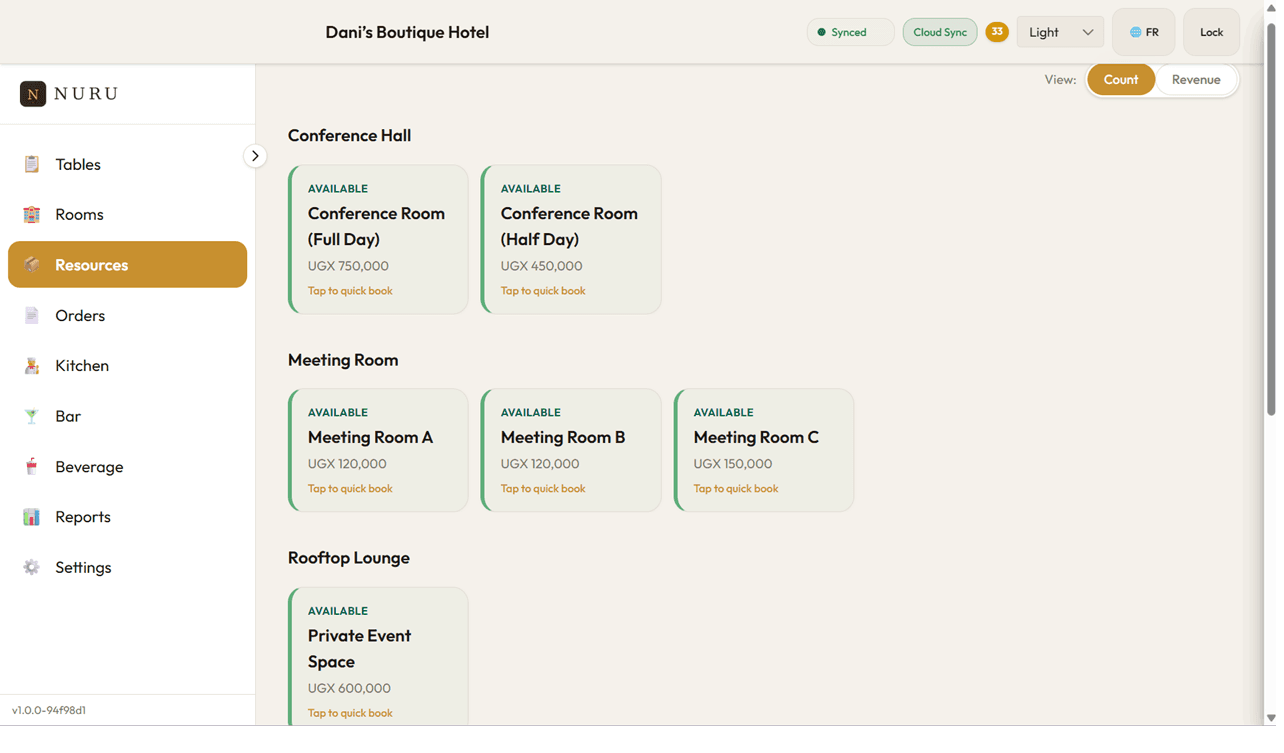
Task: Switch language with FR button
Action: (x=1144, y=32)
